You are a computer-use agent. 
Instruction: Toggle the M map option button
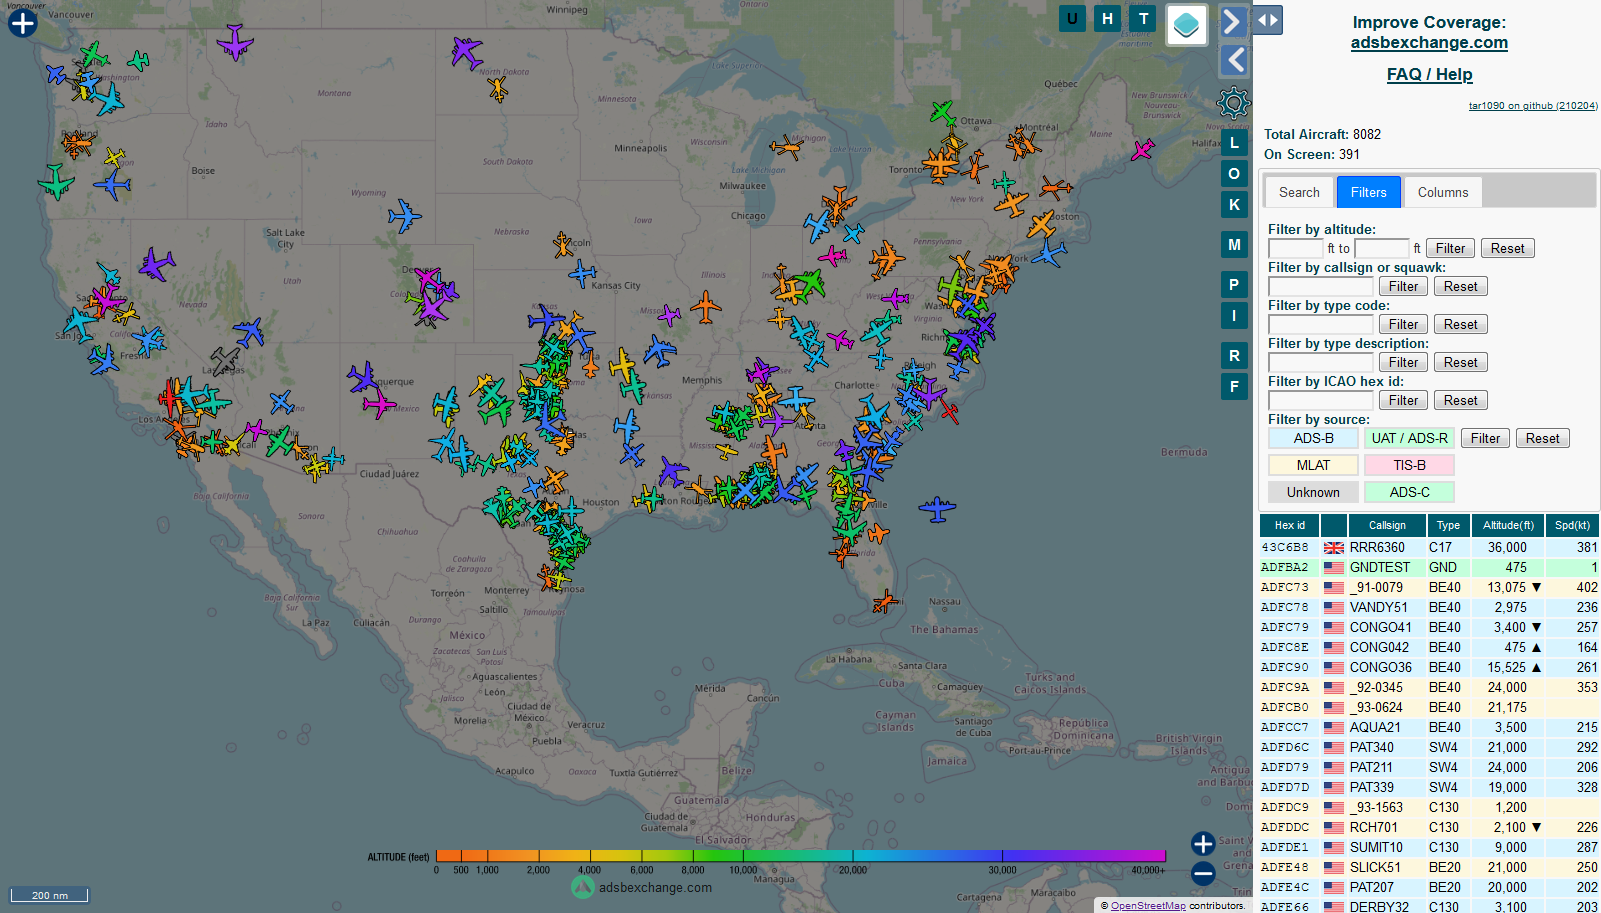[x=1234, y=245]
